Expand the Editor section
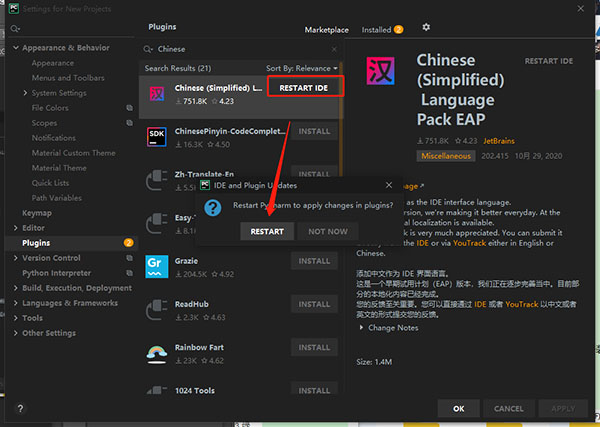600x427 pixels. tap(16, 228)
